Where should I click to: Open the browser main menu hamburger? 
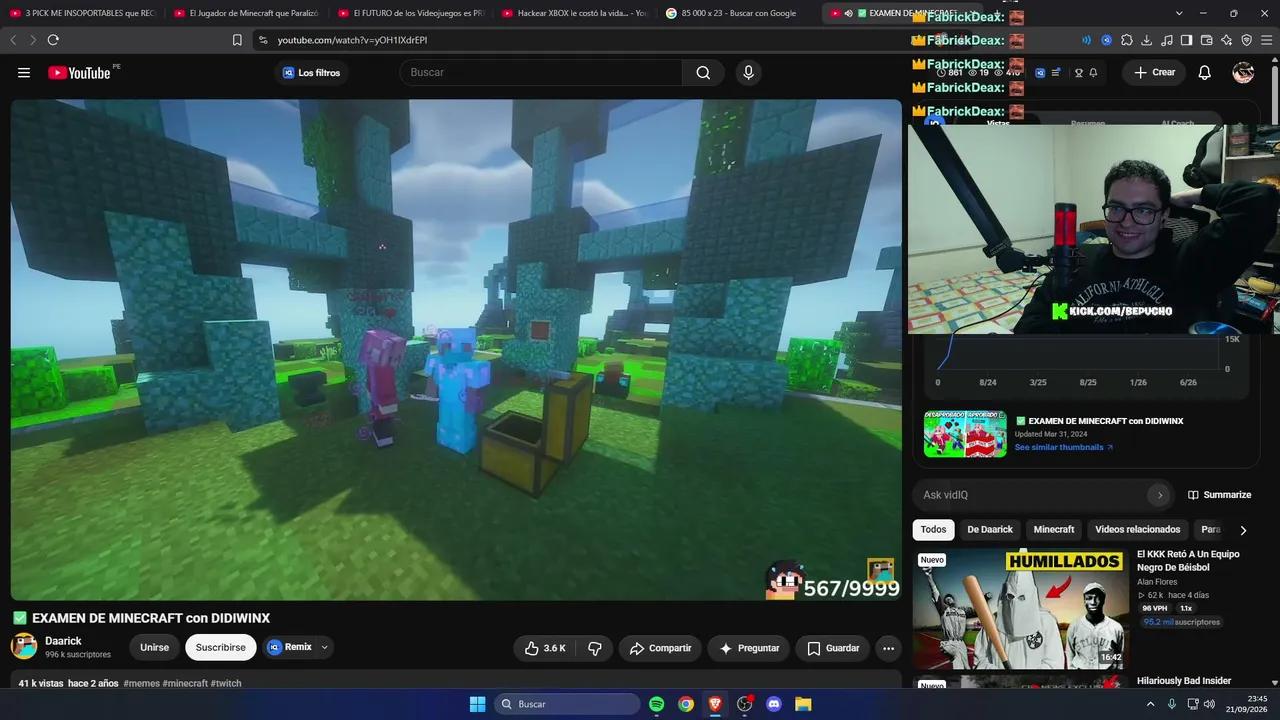pyautogui.click(x=1266, y=40)
